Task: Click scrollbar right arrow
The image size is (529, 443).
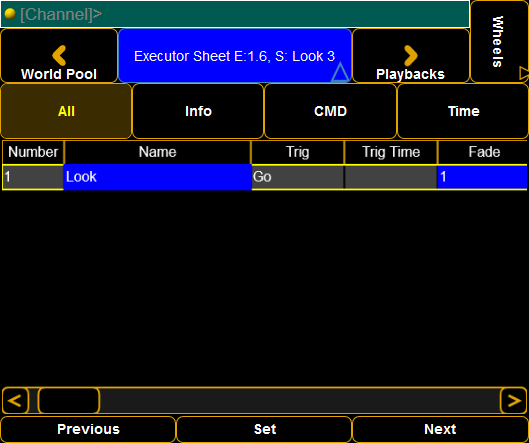Action: click(513, 400)
